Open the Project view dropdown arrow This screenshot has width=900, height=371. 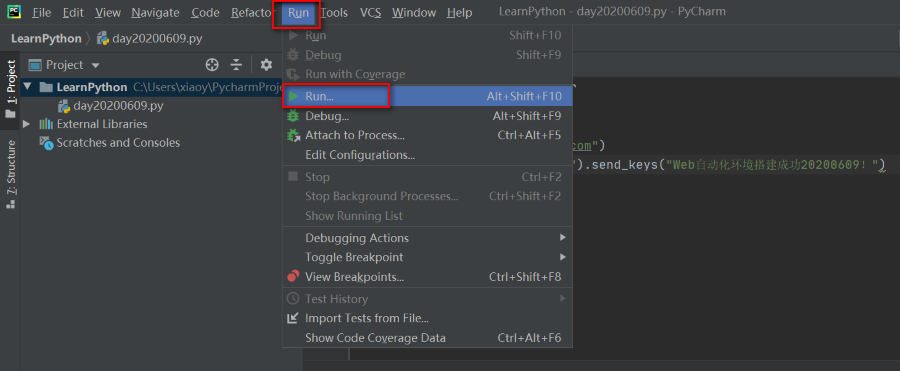96,65
